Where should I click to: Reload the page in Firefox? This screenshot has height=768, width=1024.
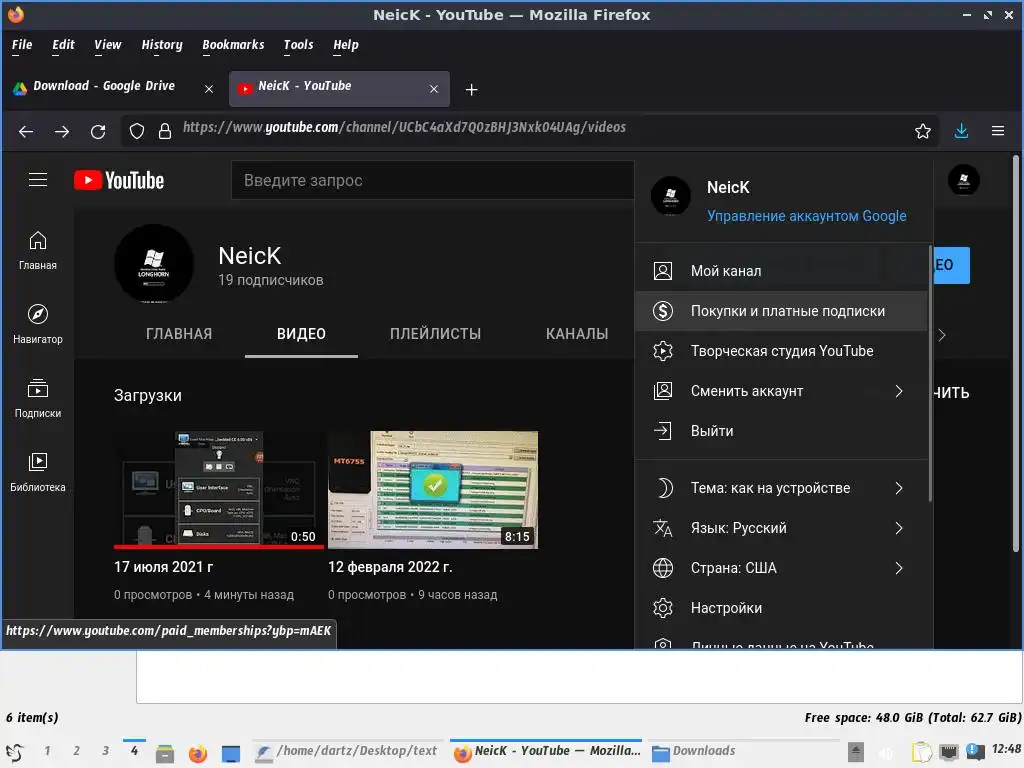click(x=98, y=131)
